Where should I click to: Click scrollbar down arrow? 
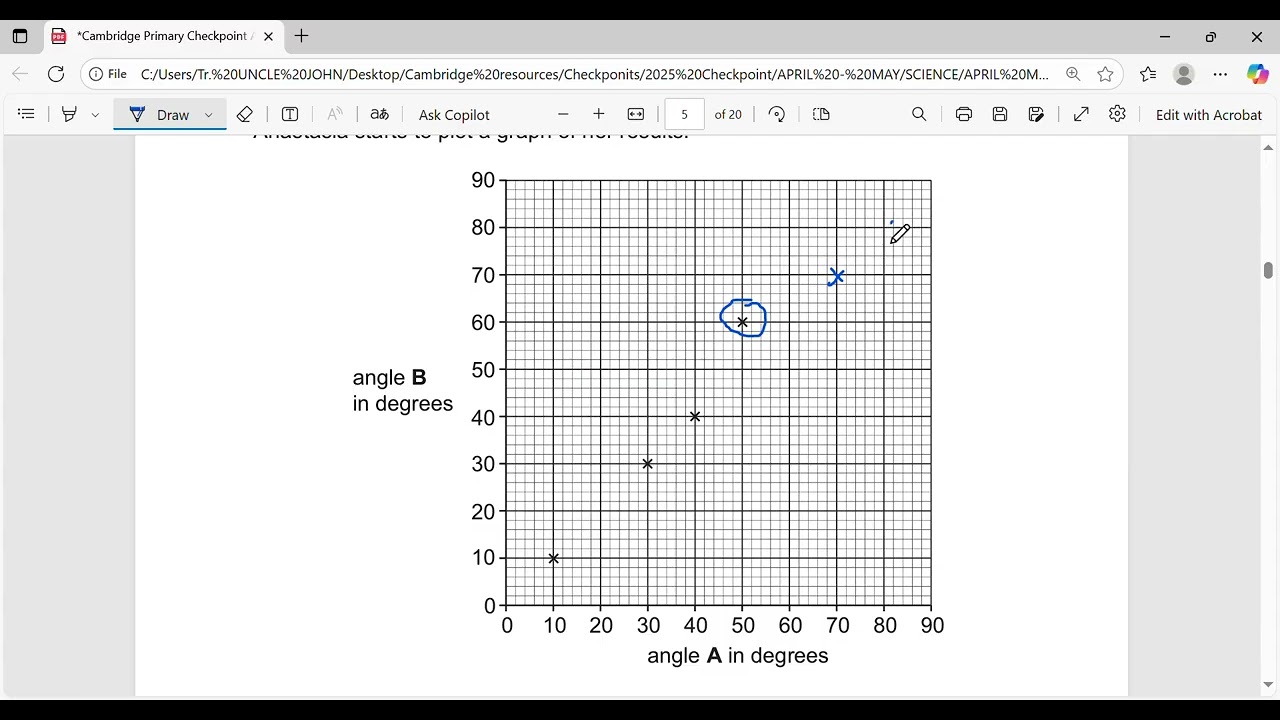[1268, 685]
